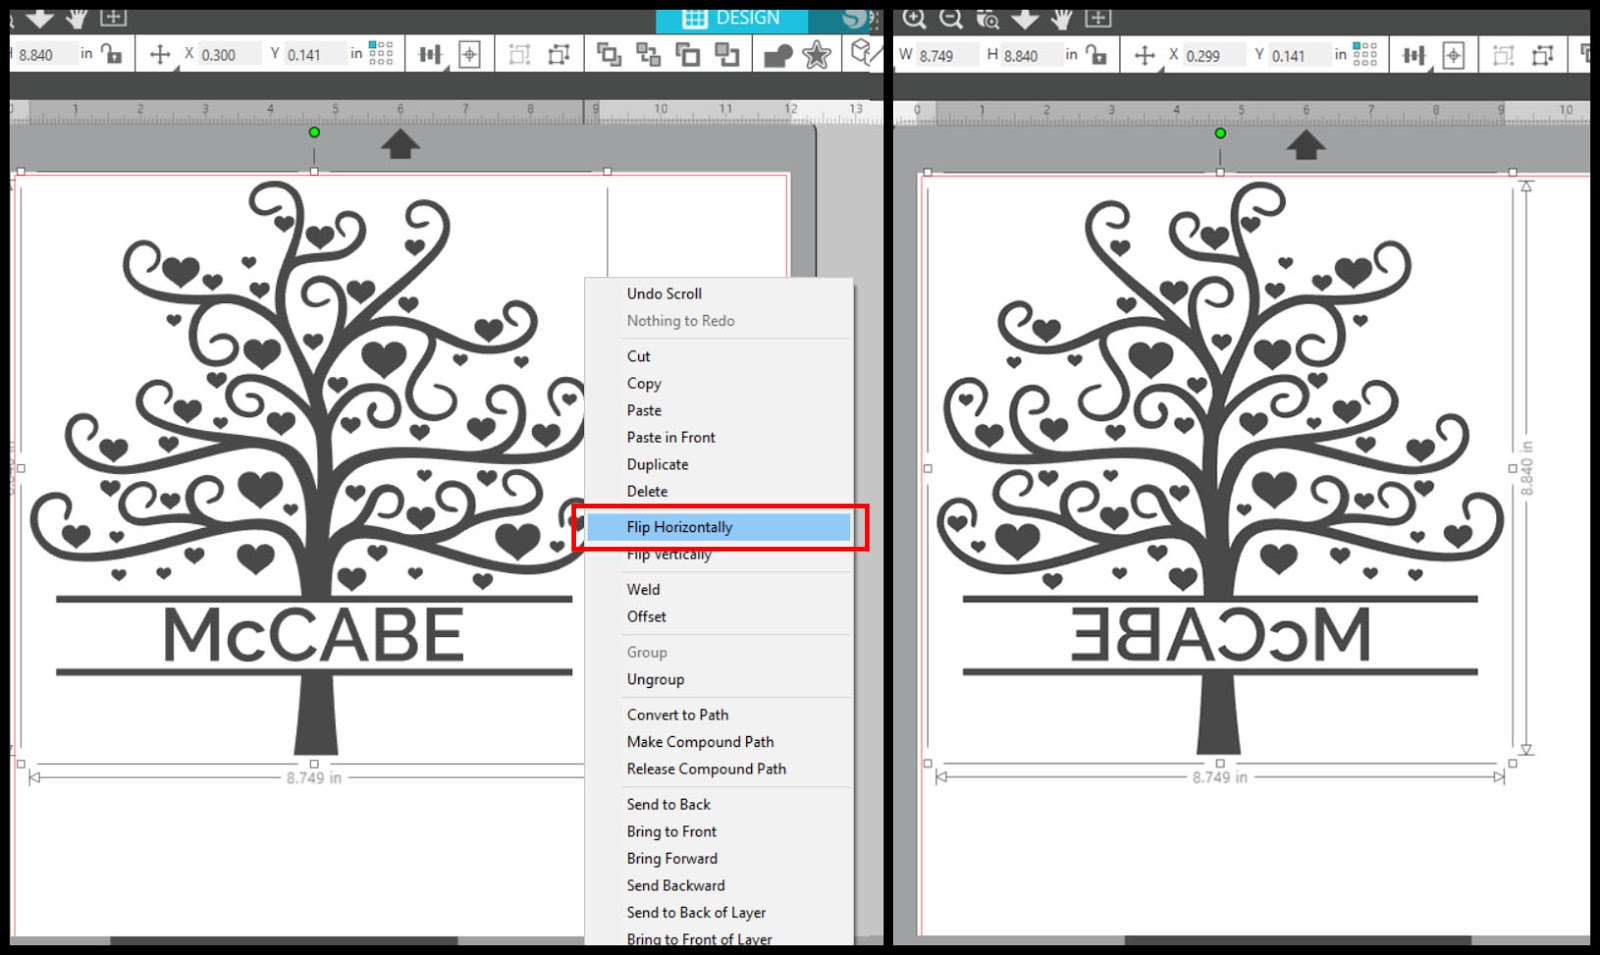Click the down arrow icon in right window
This screenshot has height=955, width=1600.
(1025, 18)
